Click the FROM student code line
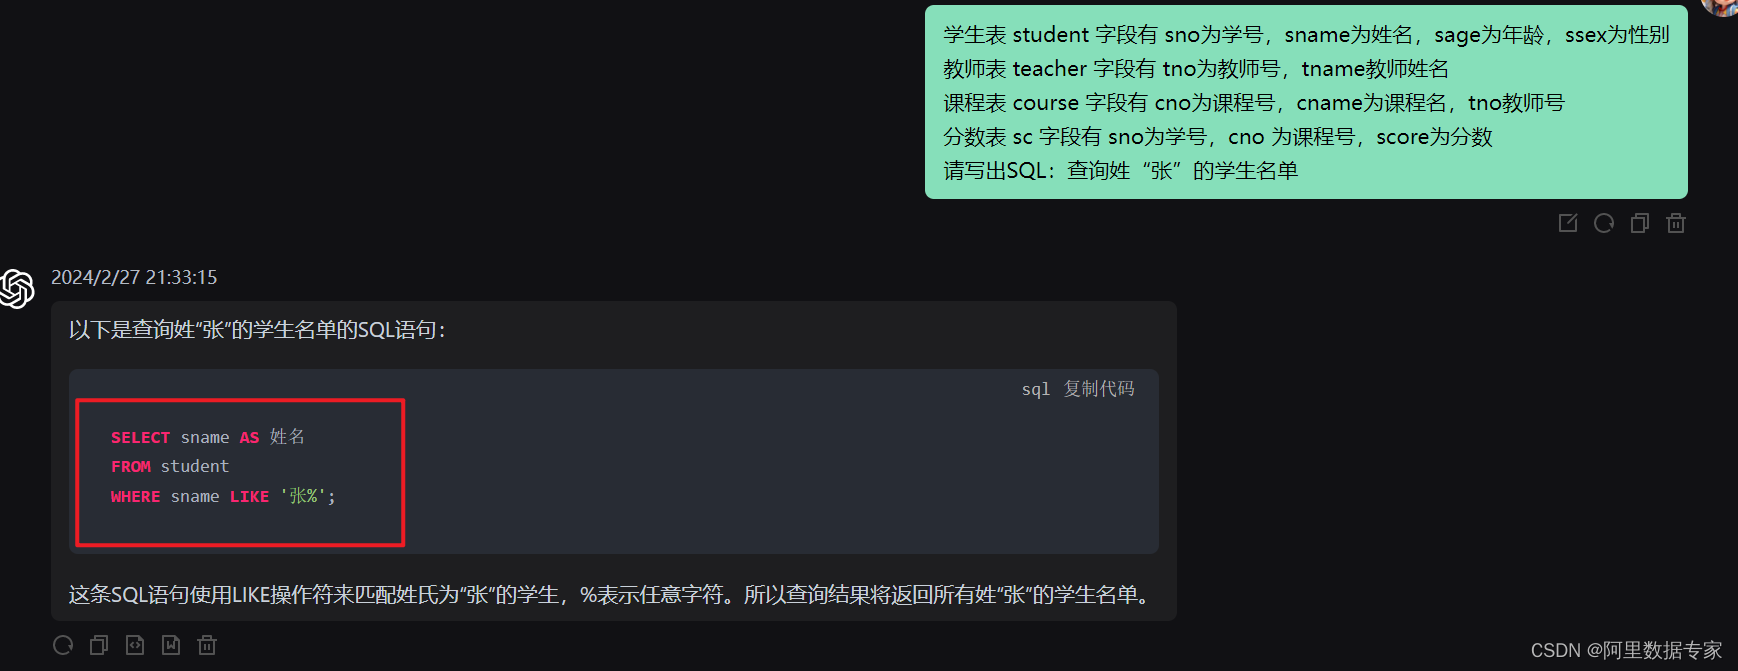The image size is (1738, 671). (x=170, y=466)
